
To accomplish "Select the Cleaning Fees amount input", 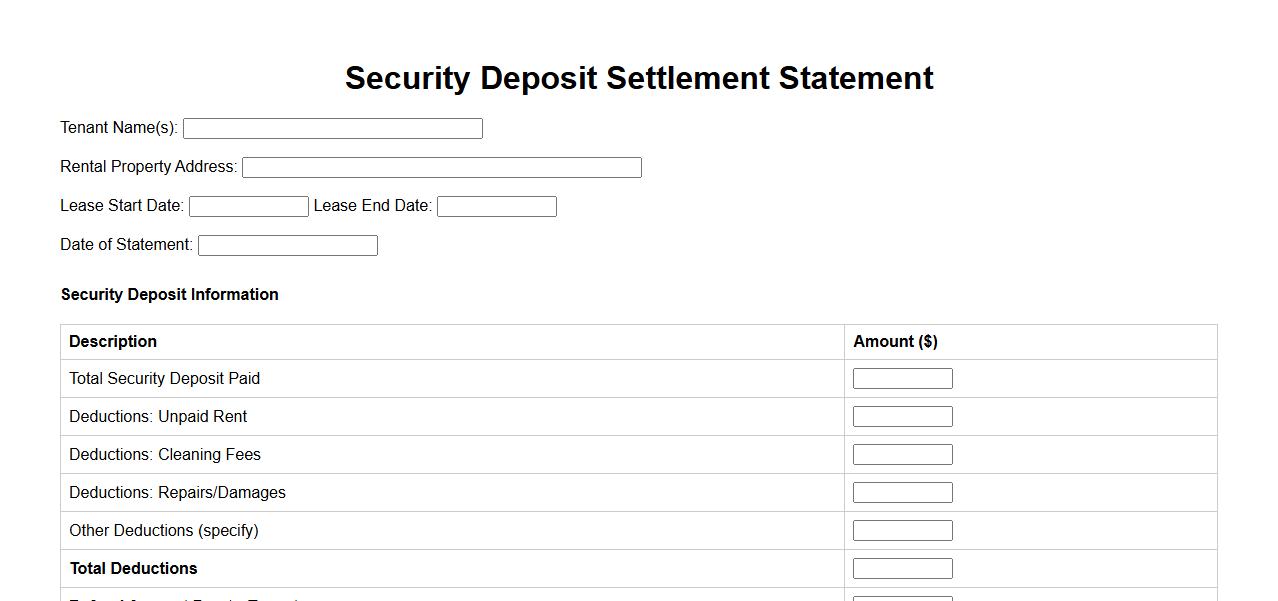I will click(902, 455).
